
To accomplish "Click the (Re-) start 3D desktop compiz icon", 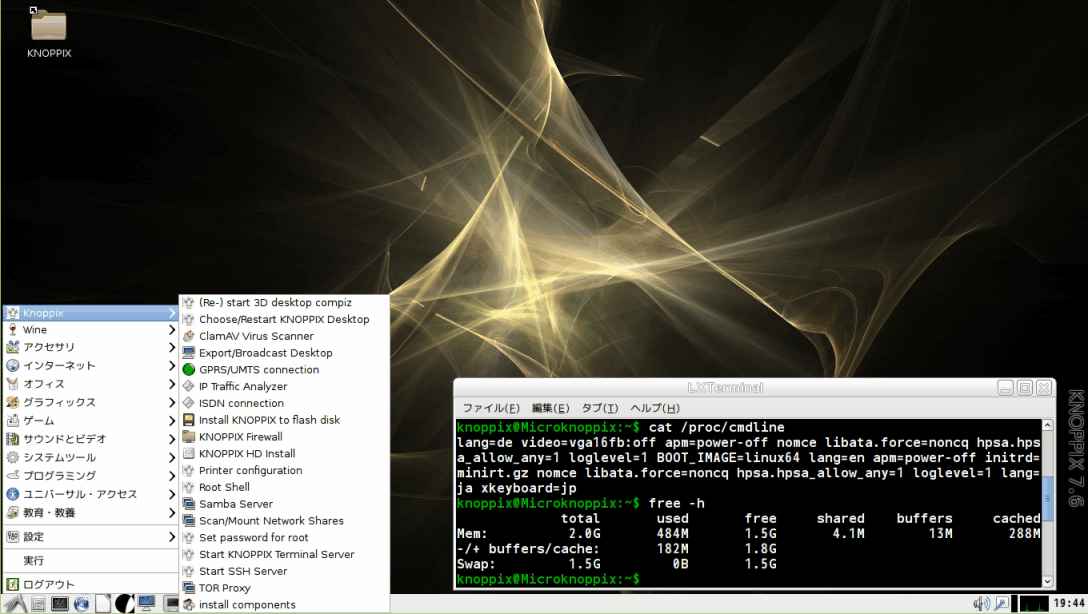I will [188, 302].
